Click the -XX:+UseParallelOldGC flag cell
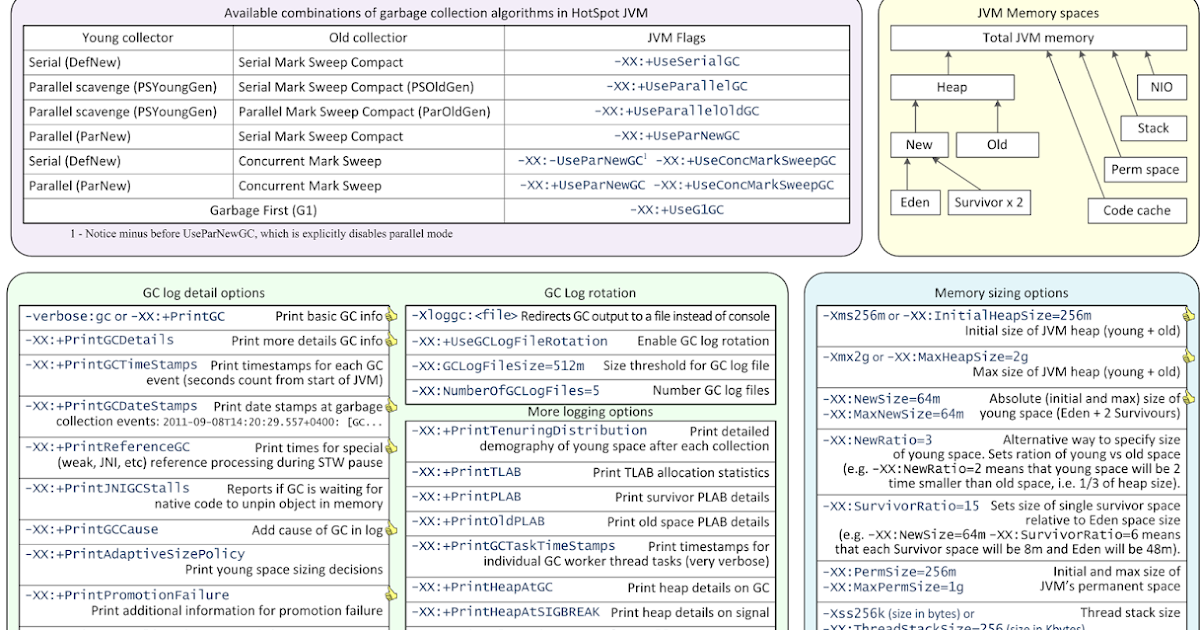Viewport: 1200px width, 630px height. (677, 111)
